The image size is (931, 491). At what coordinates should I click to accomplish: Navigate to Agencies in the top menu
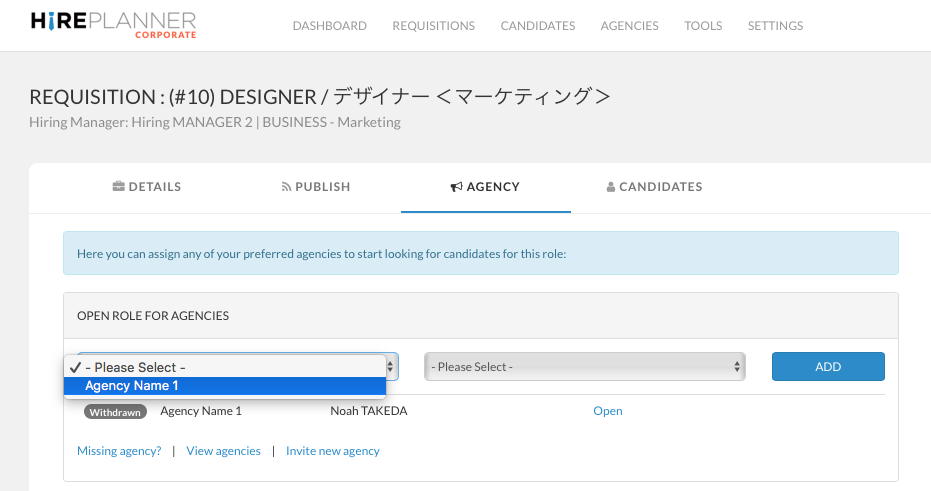point(629,26)
